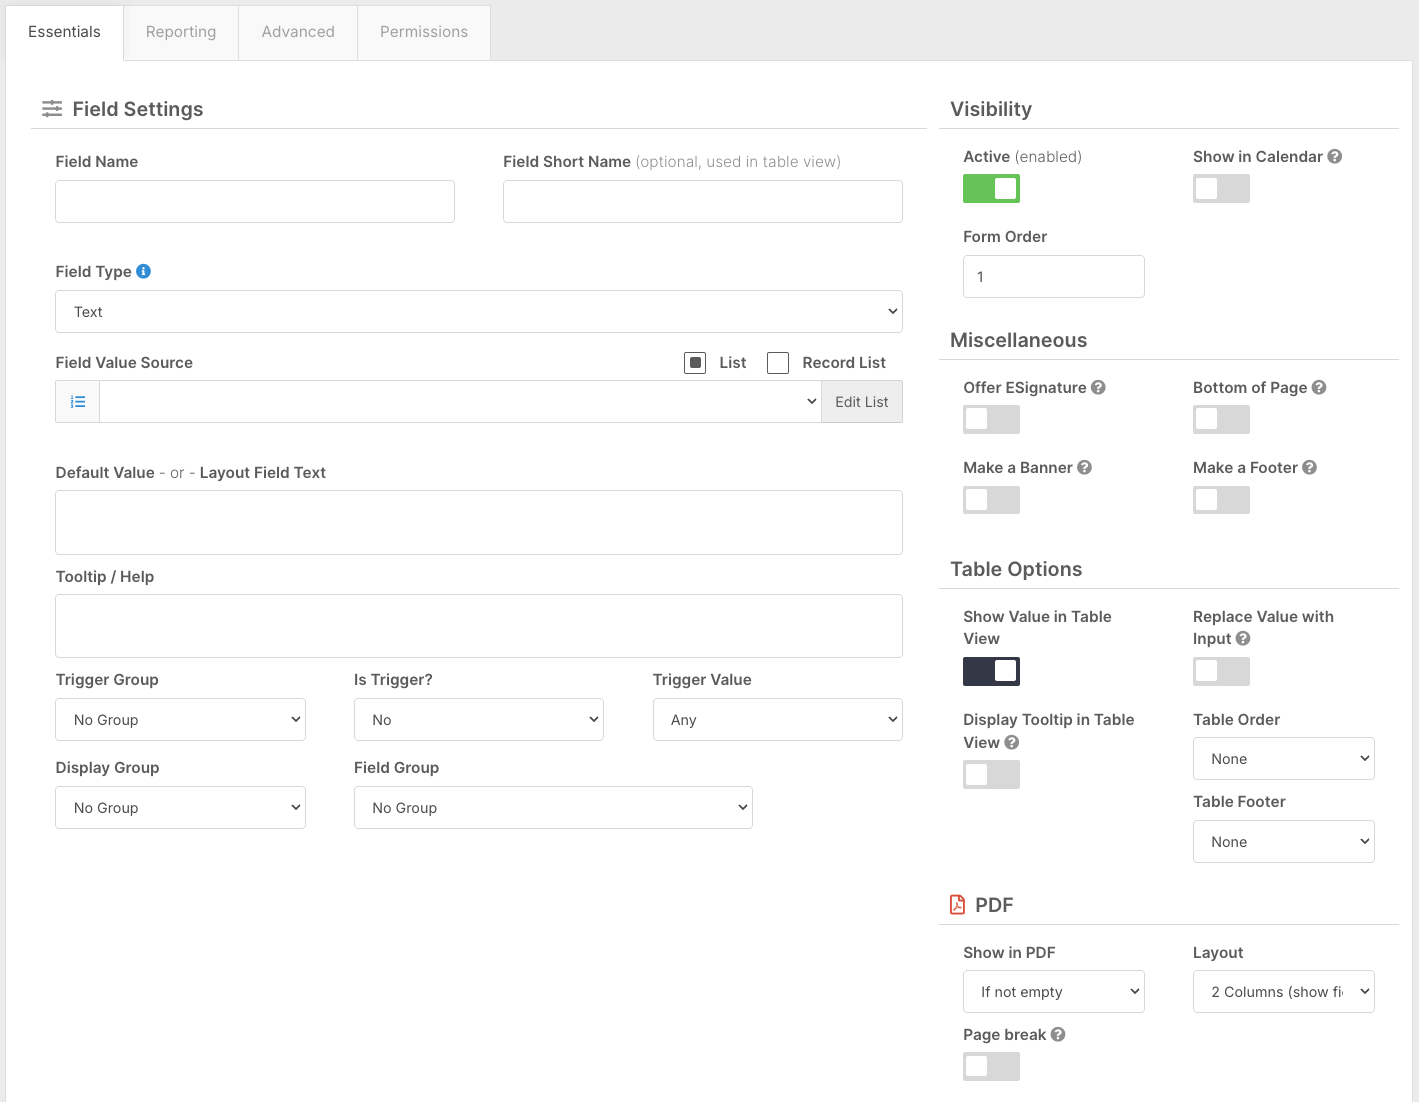Check the List checkbox
1419x1102 pixels.
(x=695, y=362)
